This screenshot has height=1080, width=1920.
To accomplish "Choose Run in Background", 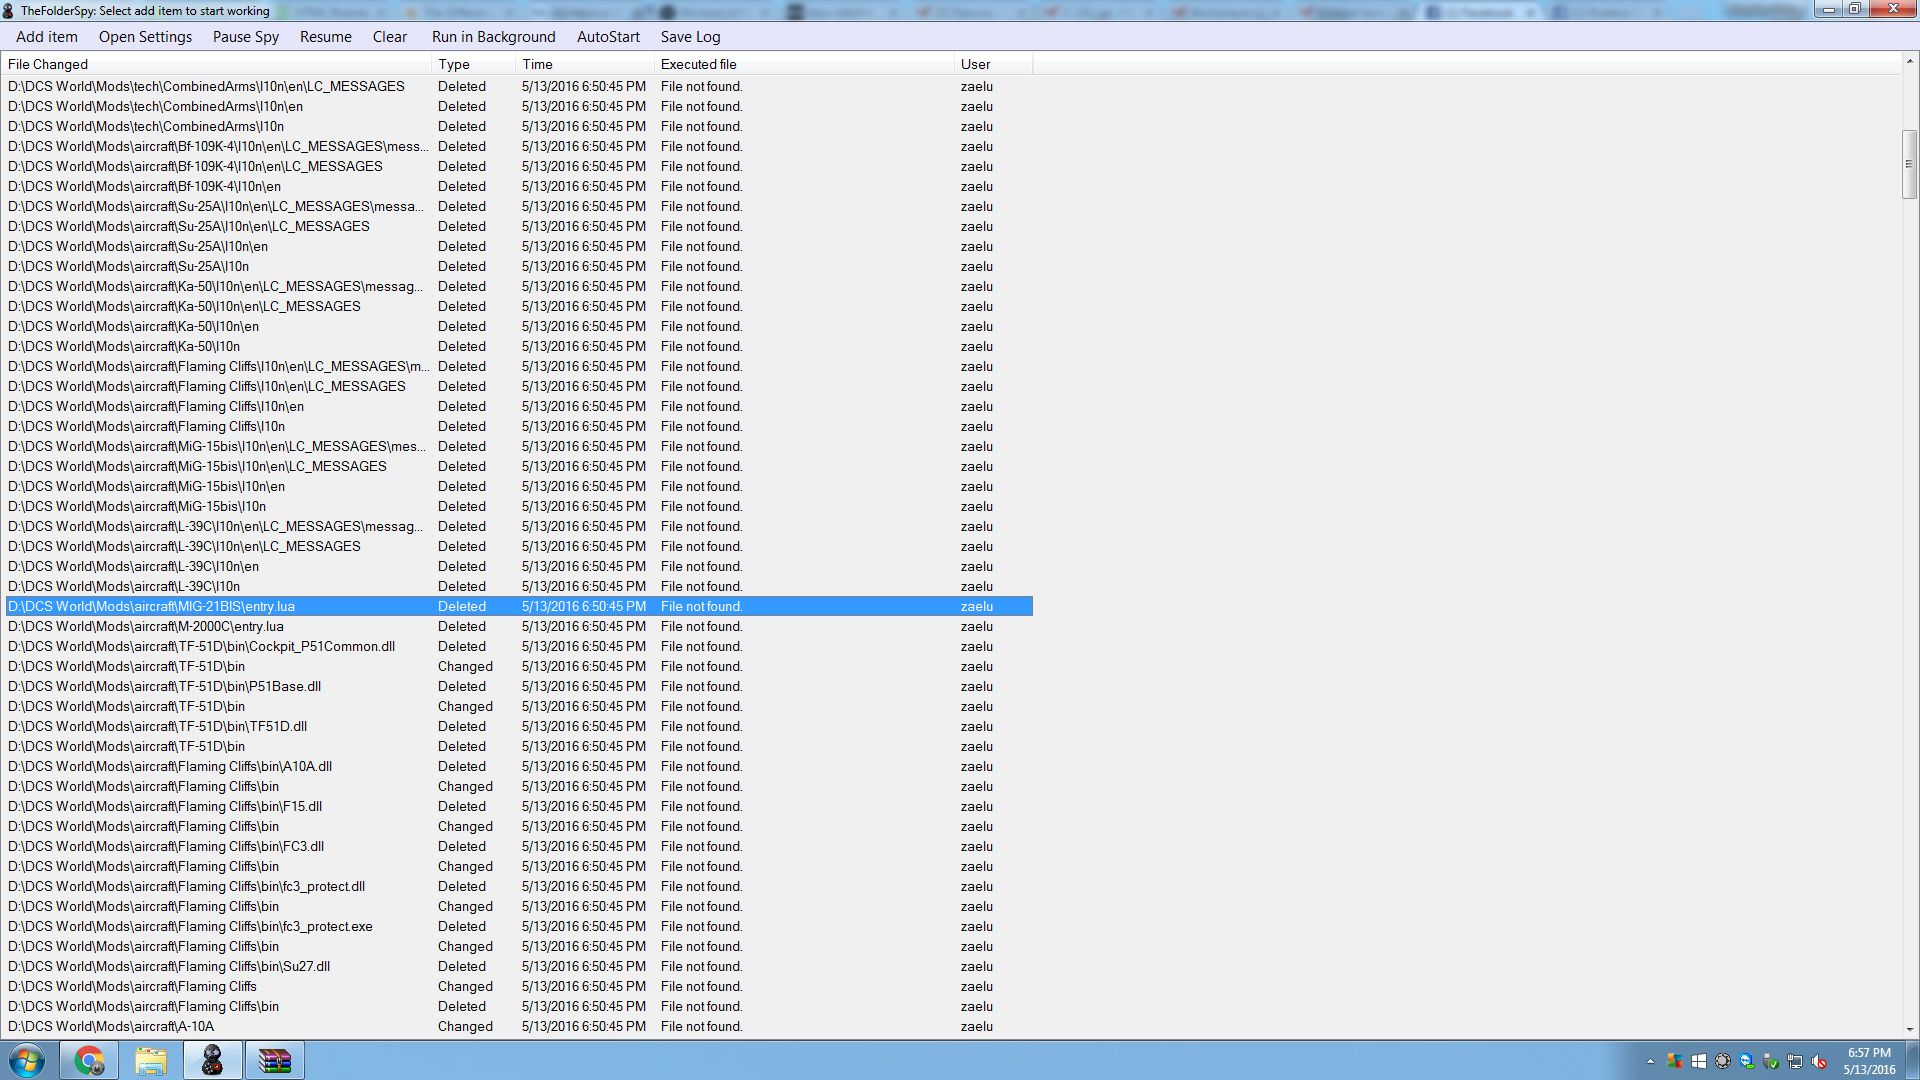I will [494, 37].
